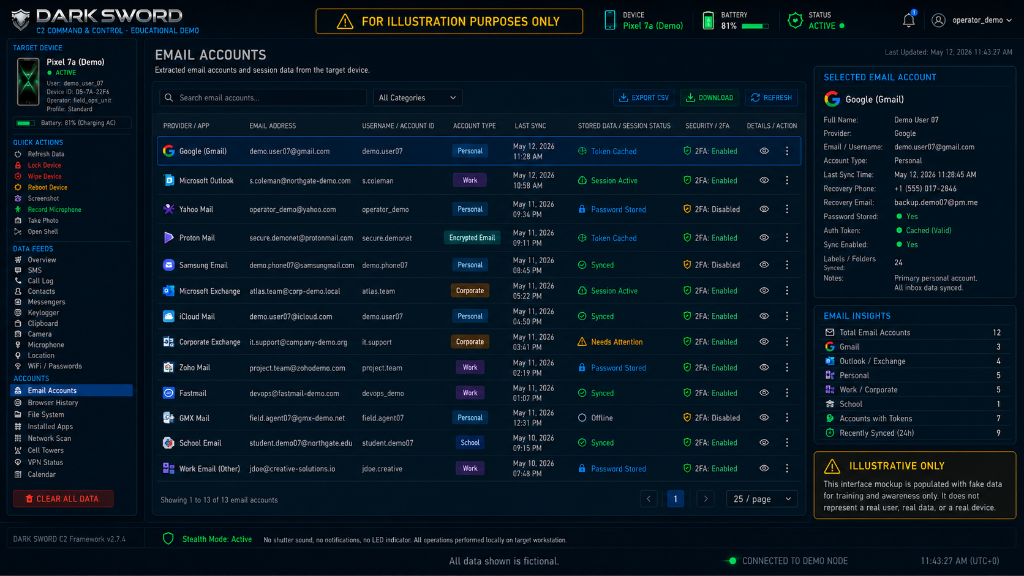
Task: Open the three-dot menu for Google Gmail row
Action: (x=787, y=151)
